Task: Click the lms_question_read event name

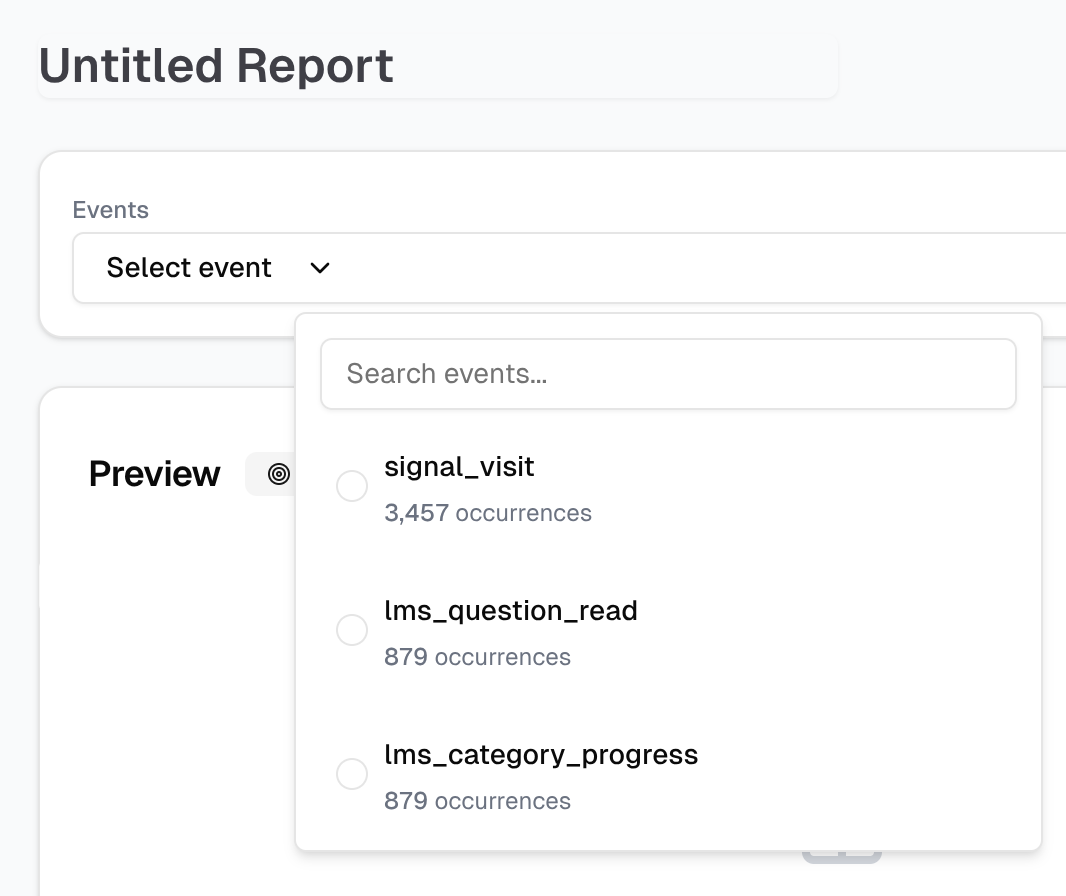Action: 510,611
